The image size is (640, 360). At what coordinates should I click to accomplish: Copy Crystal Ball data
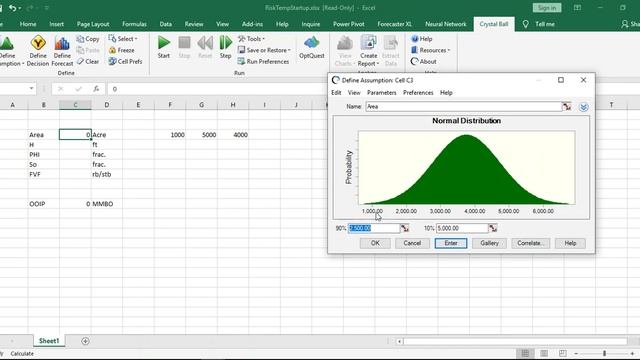88,39
